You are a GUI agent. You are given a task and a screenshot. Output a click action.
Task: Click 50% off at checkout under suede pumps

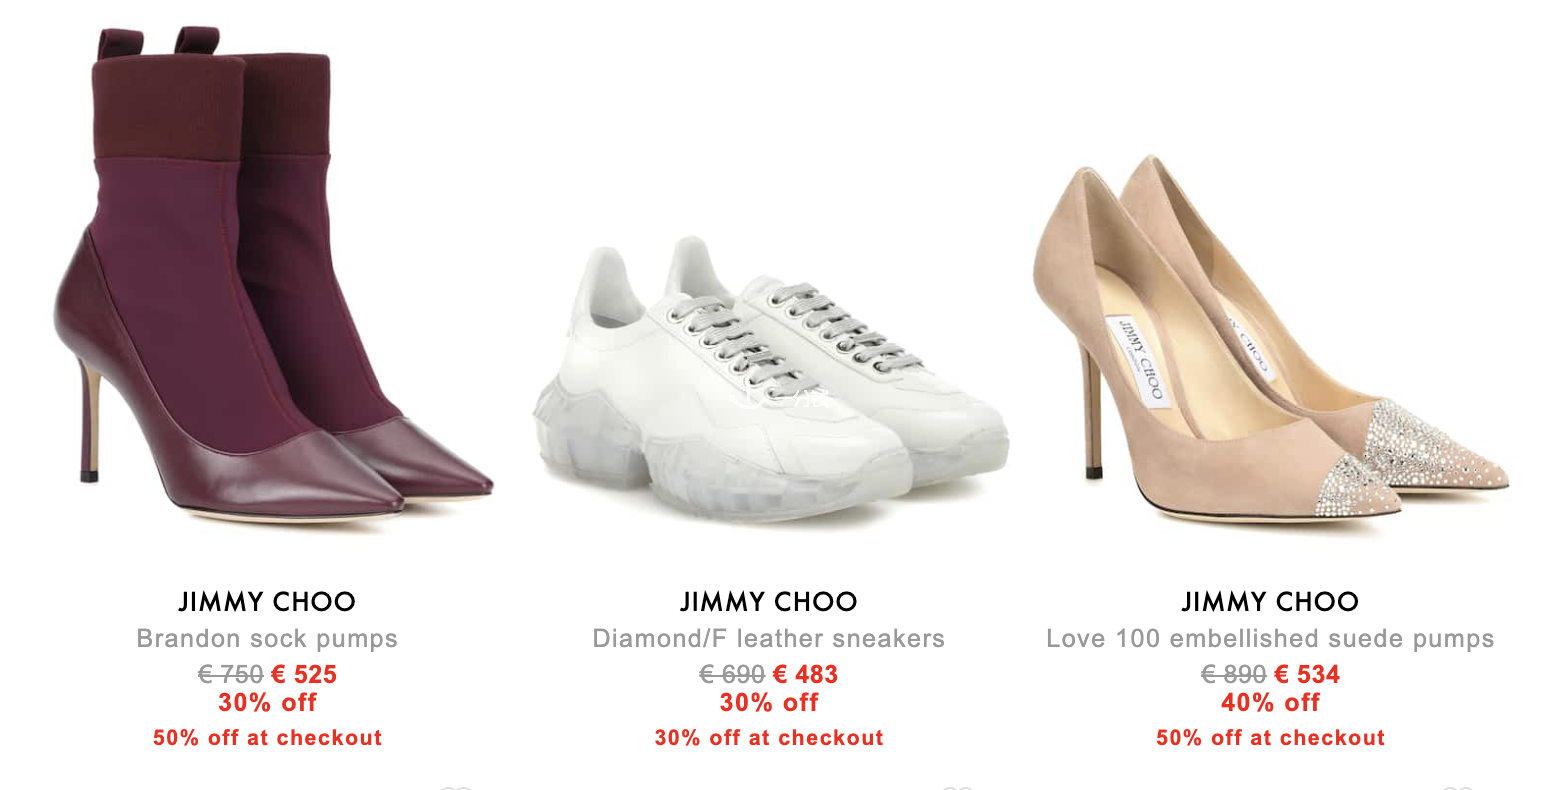pyautogui.click(x=1270, y=738)
